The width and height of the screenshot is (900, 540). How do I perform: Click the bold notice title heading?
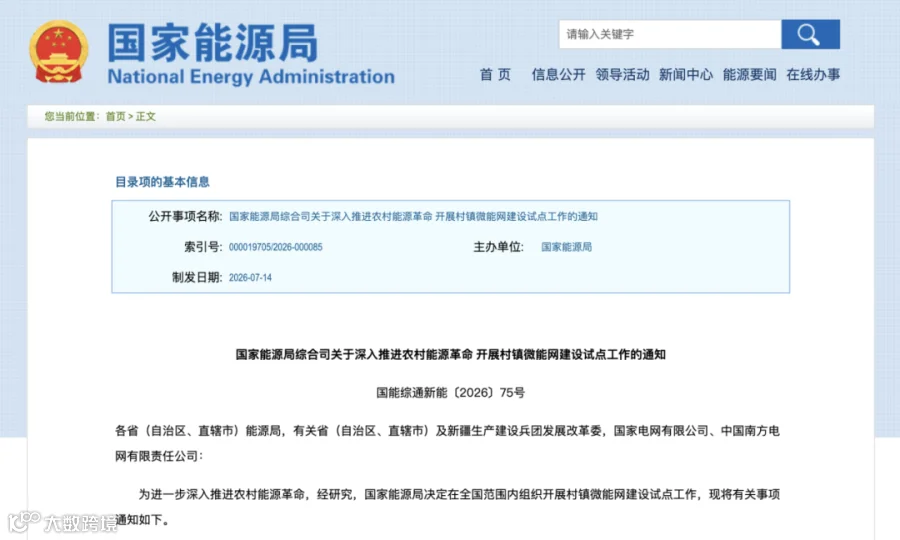(x=451, y=355)
